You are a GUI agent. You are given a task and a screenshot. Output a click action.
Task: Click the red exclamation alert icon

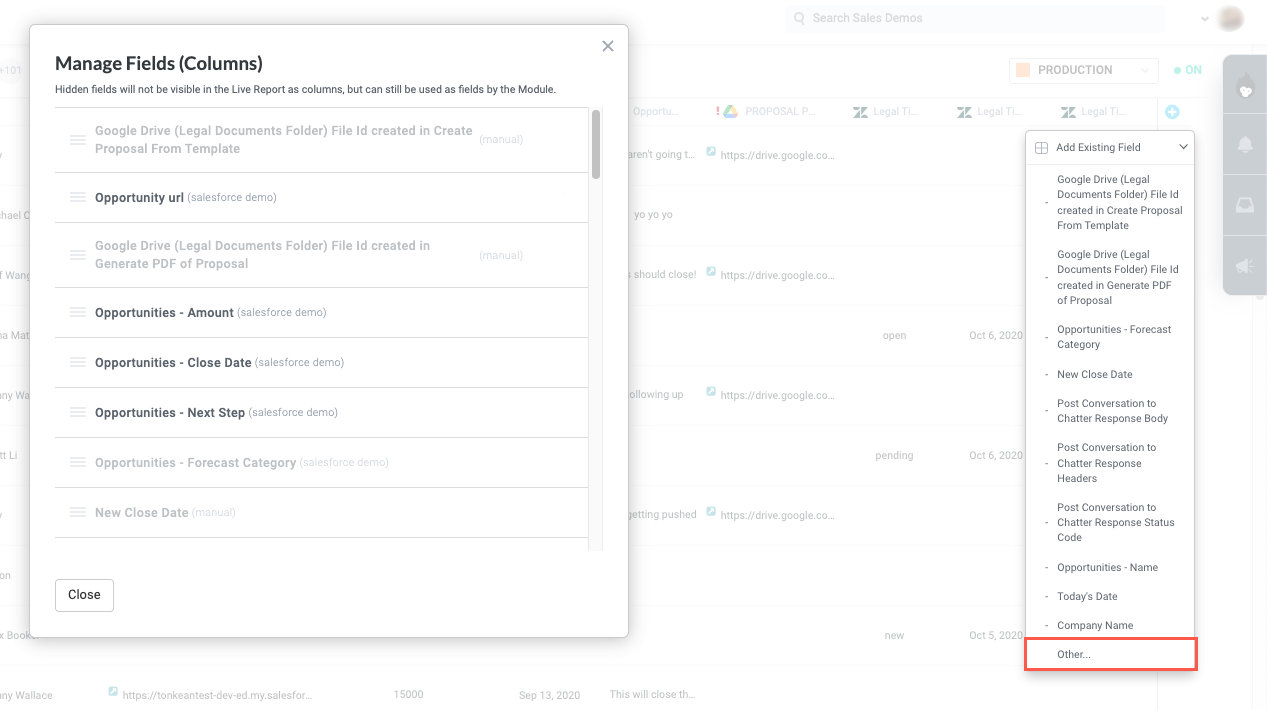click(x=718, y=111)
